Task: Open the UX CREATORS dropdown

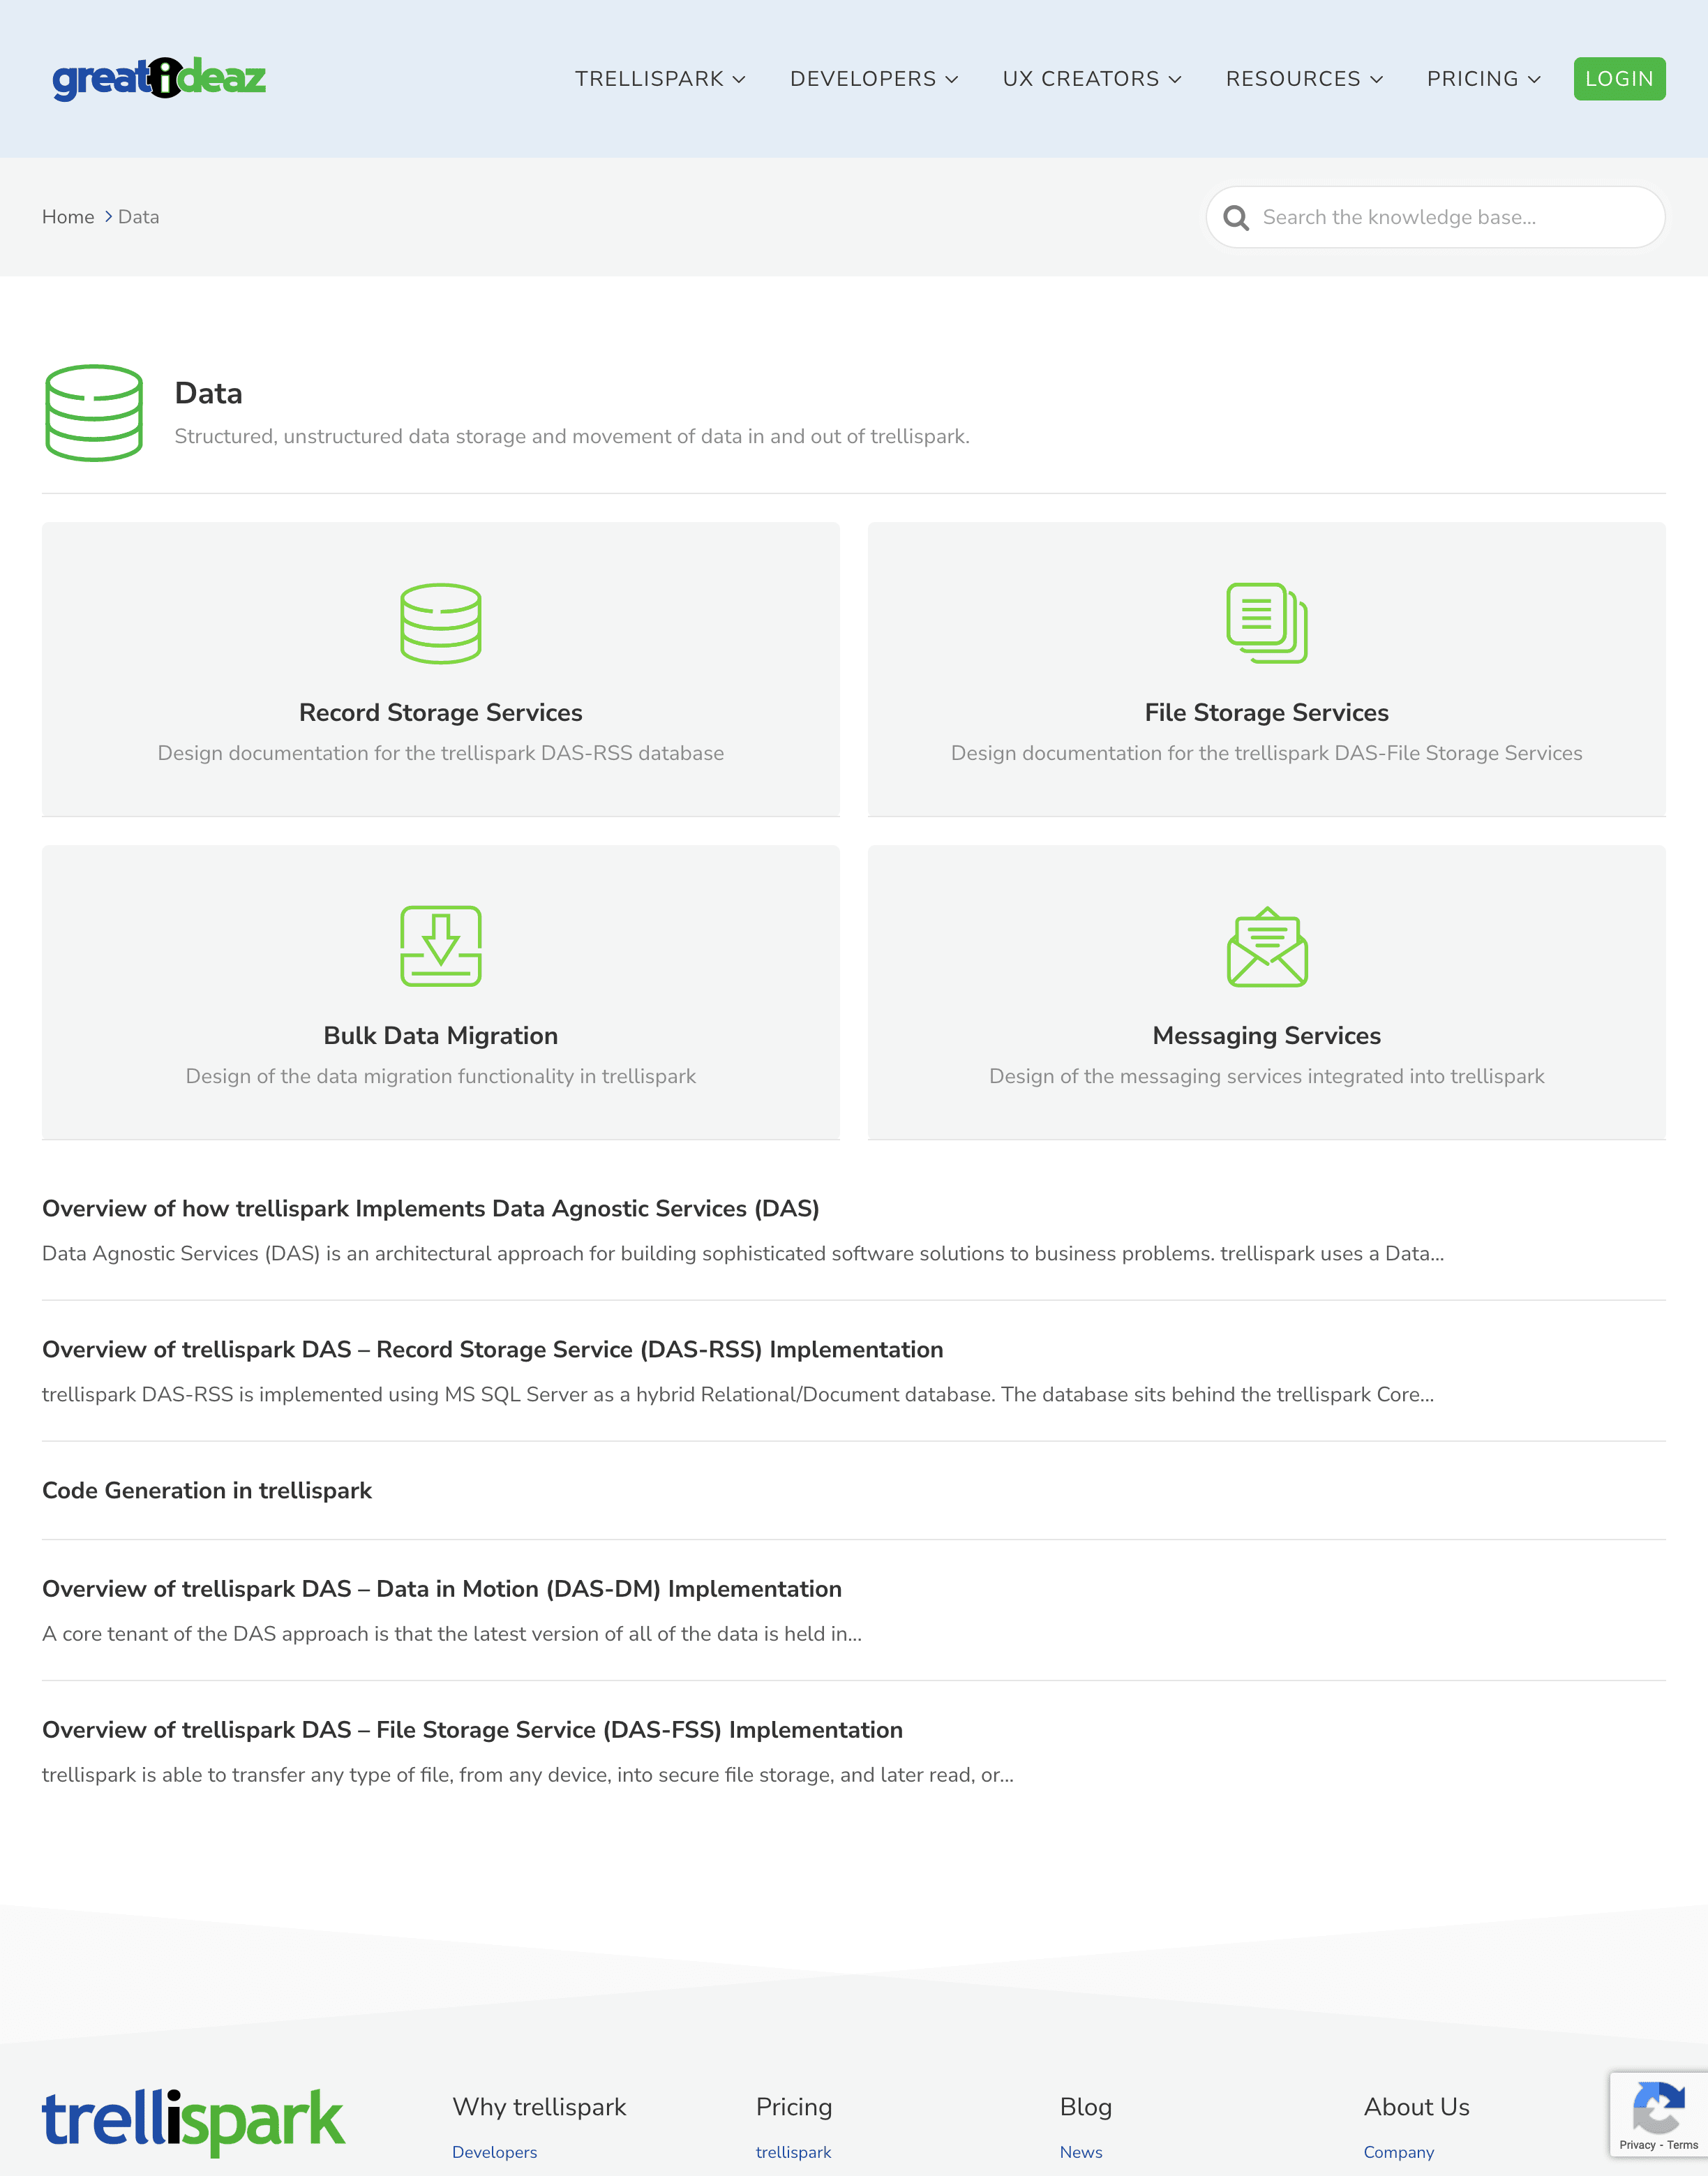Action: pos(1091,79)
